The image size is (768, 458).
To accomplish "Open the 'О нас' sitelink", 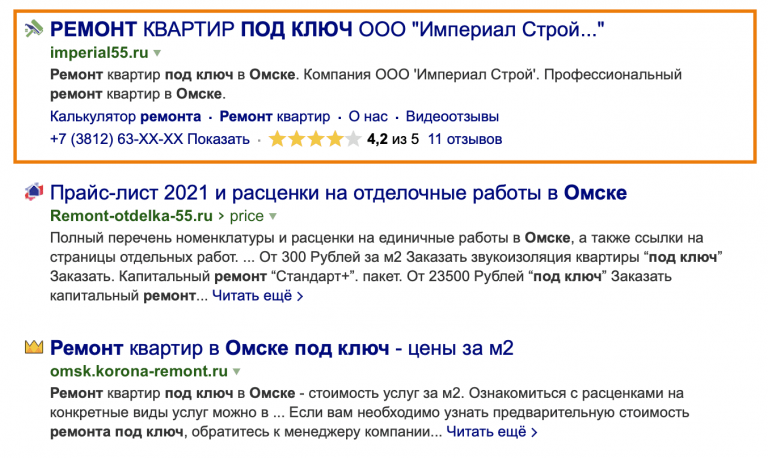I will click(368, 117).
